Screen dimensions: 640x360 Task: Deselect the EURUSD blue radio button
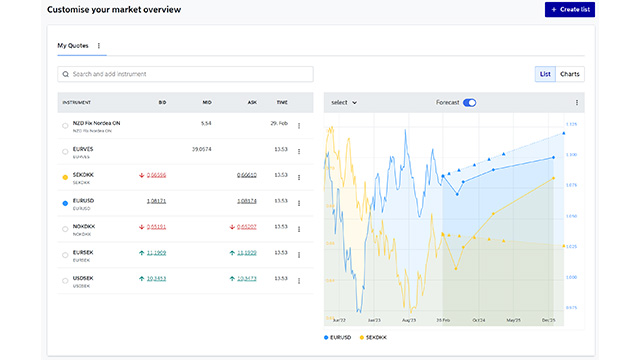pos(65,203)
